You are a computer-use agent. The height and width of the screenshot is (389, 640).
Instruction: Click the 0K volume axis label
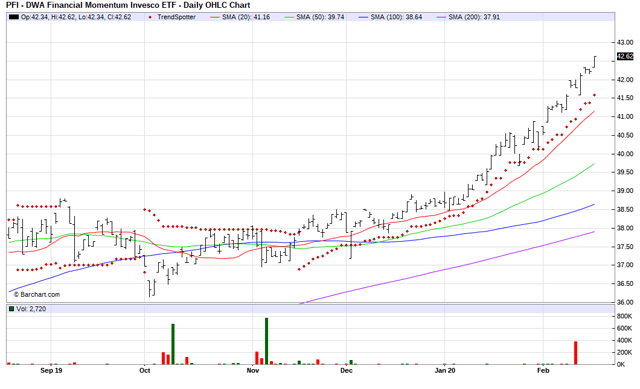[x=621, y=365]
